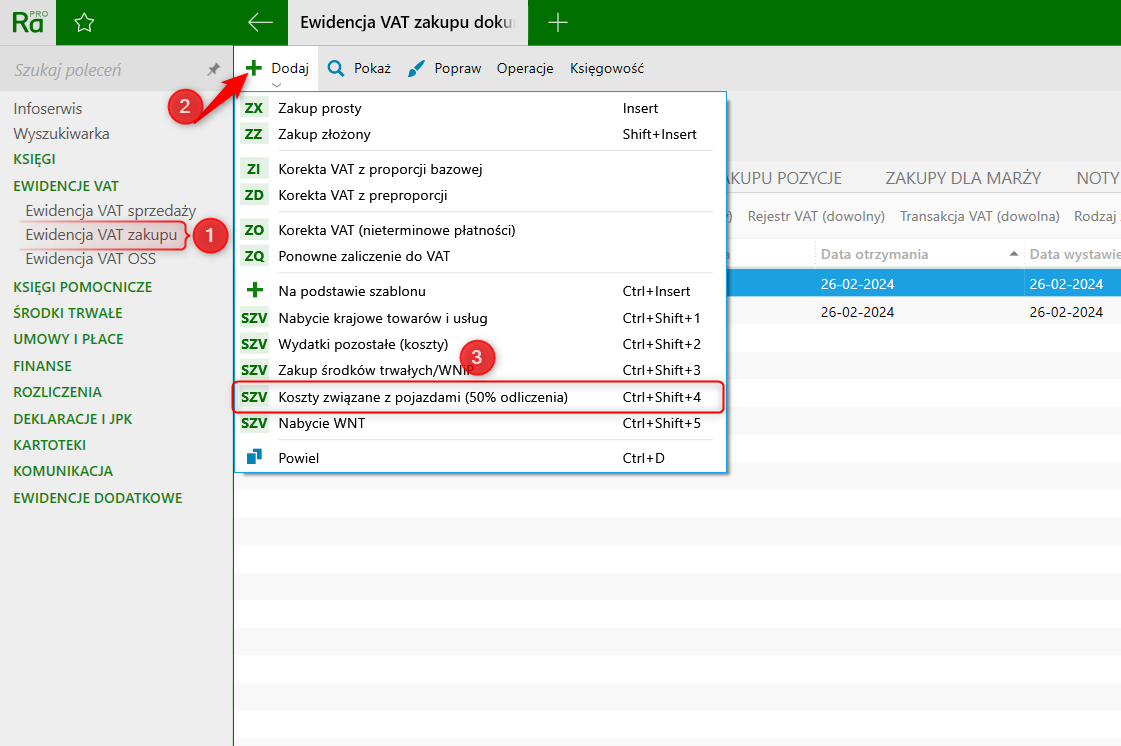Choose Nabycie WNT from menu

click(321, 423)
